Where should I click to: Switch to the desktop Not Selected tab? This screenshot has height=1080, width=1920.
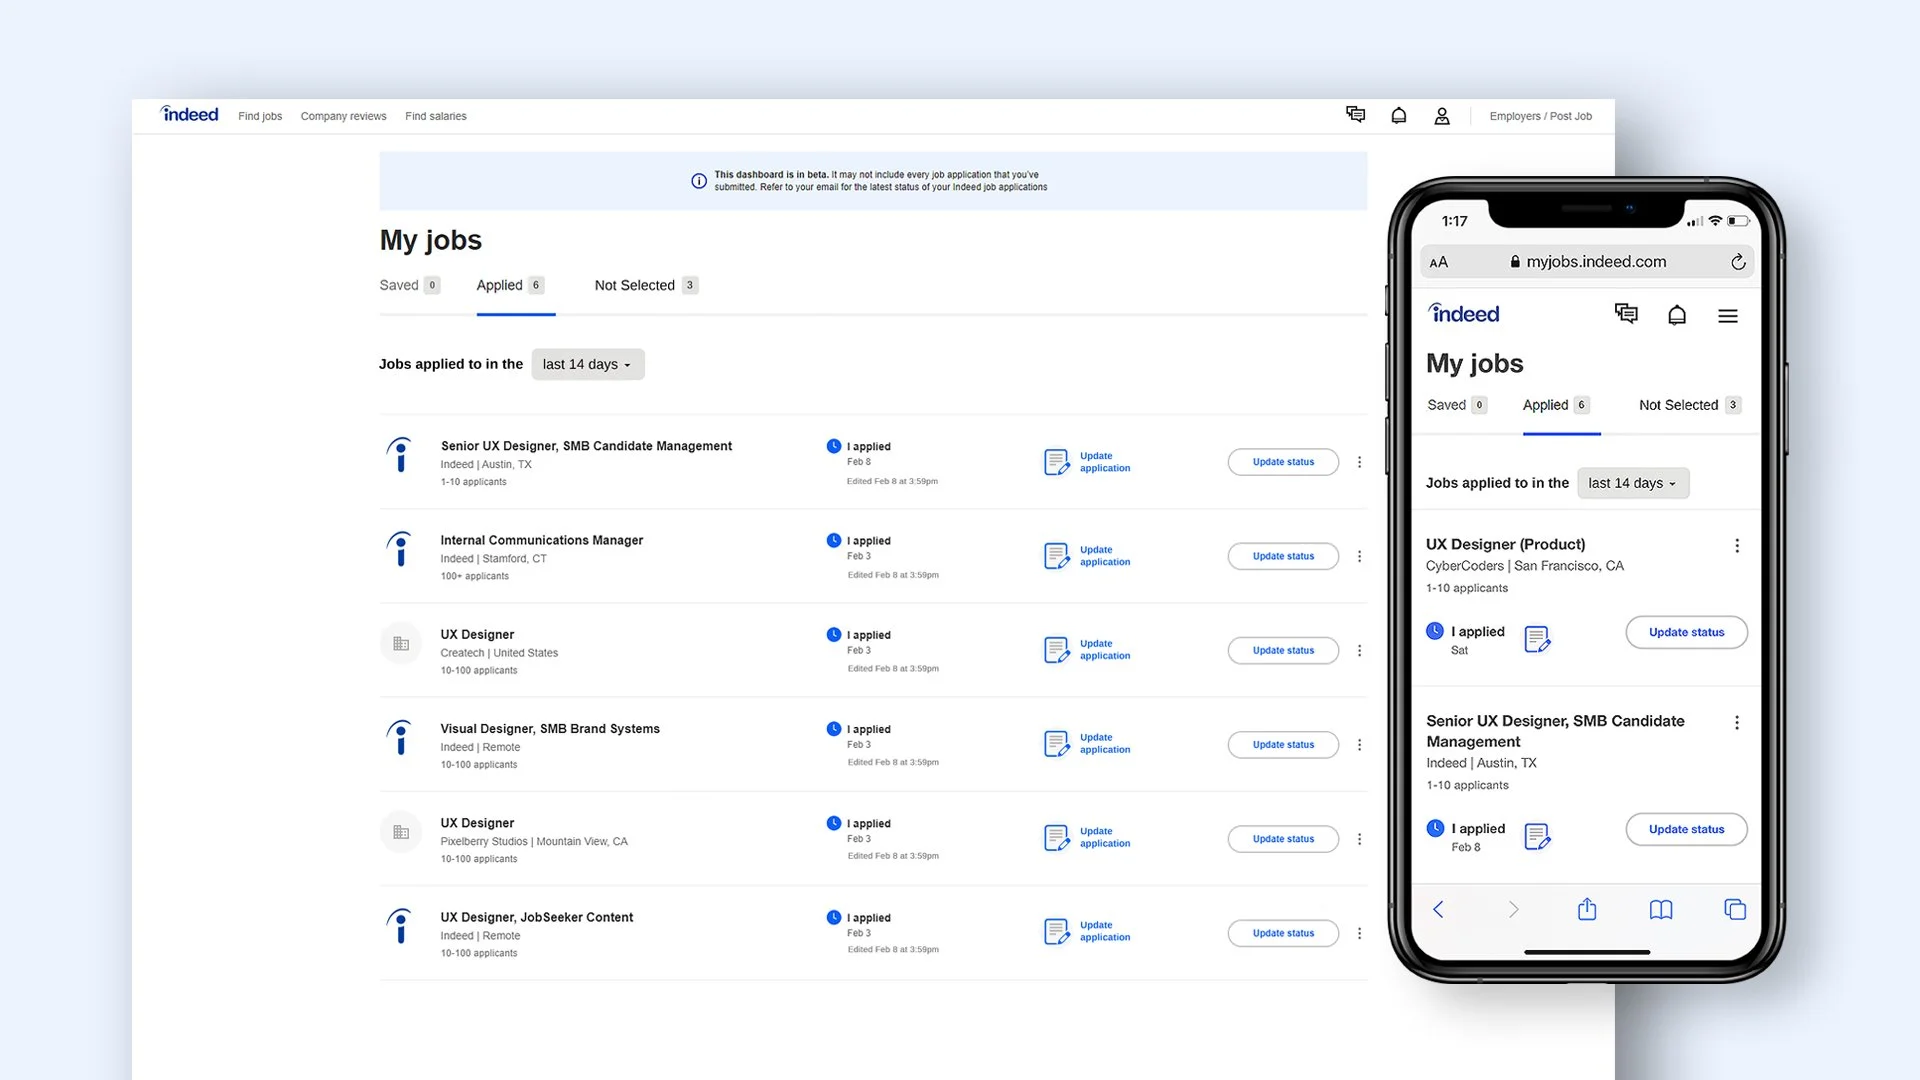point(645,286)
